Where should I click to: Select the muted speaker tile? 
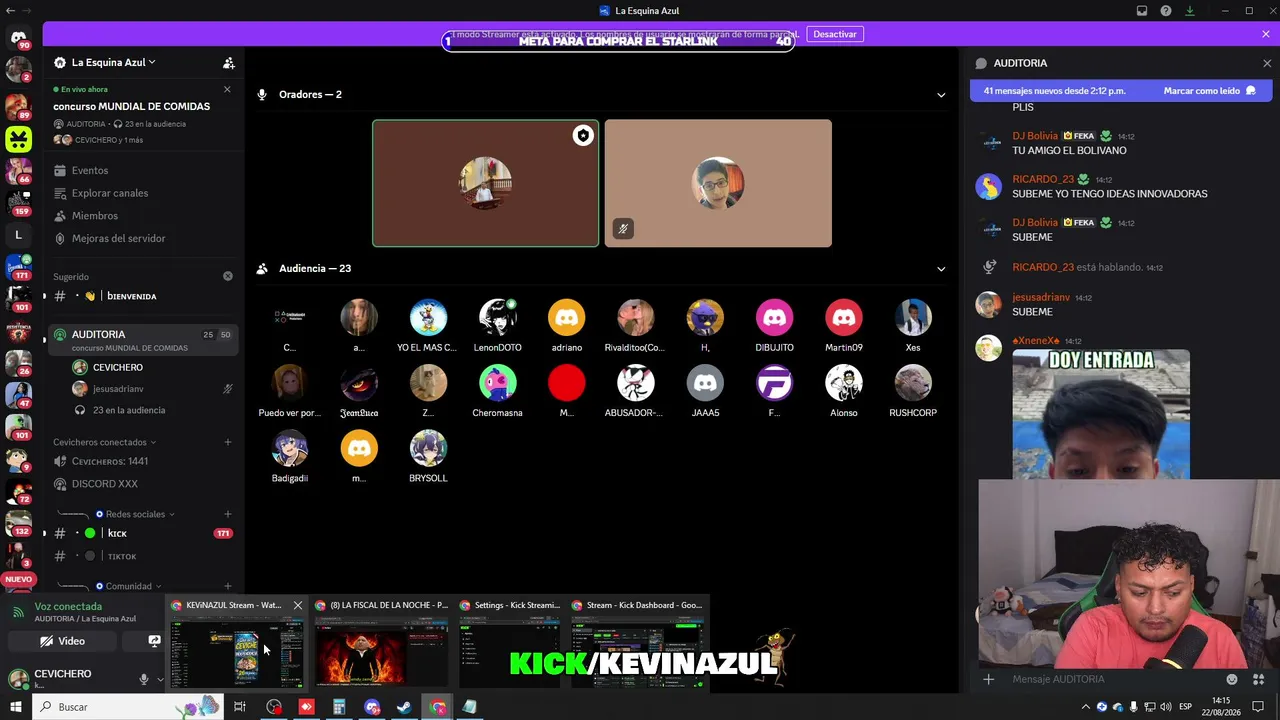(x=718, y=183)
